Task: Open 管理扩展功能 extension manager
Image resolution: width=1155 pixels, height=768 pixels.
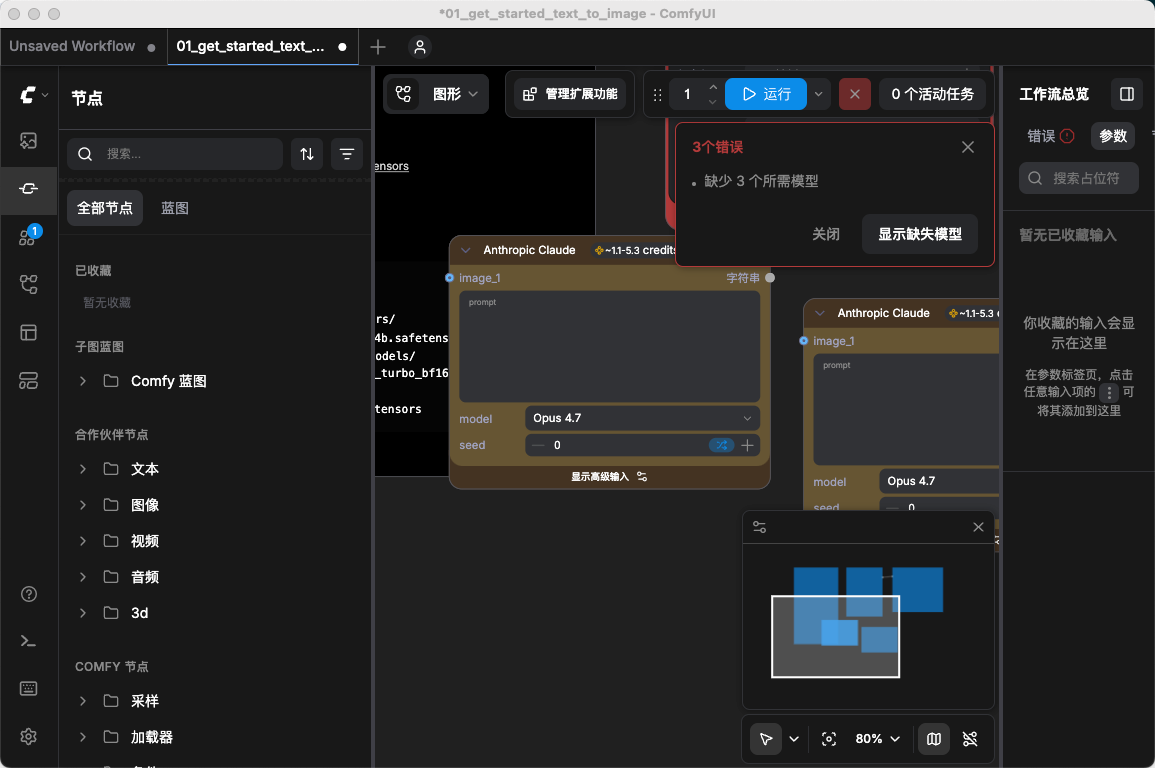Action: tap(569, 94)
